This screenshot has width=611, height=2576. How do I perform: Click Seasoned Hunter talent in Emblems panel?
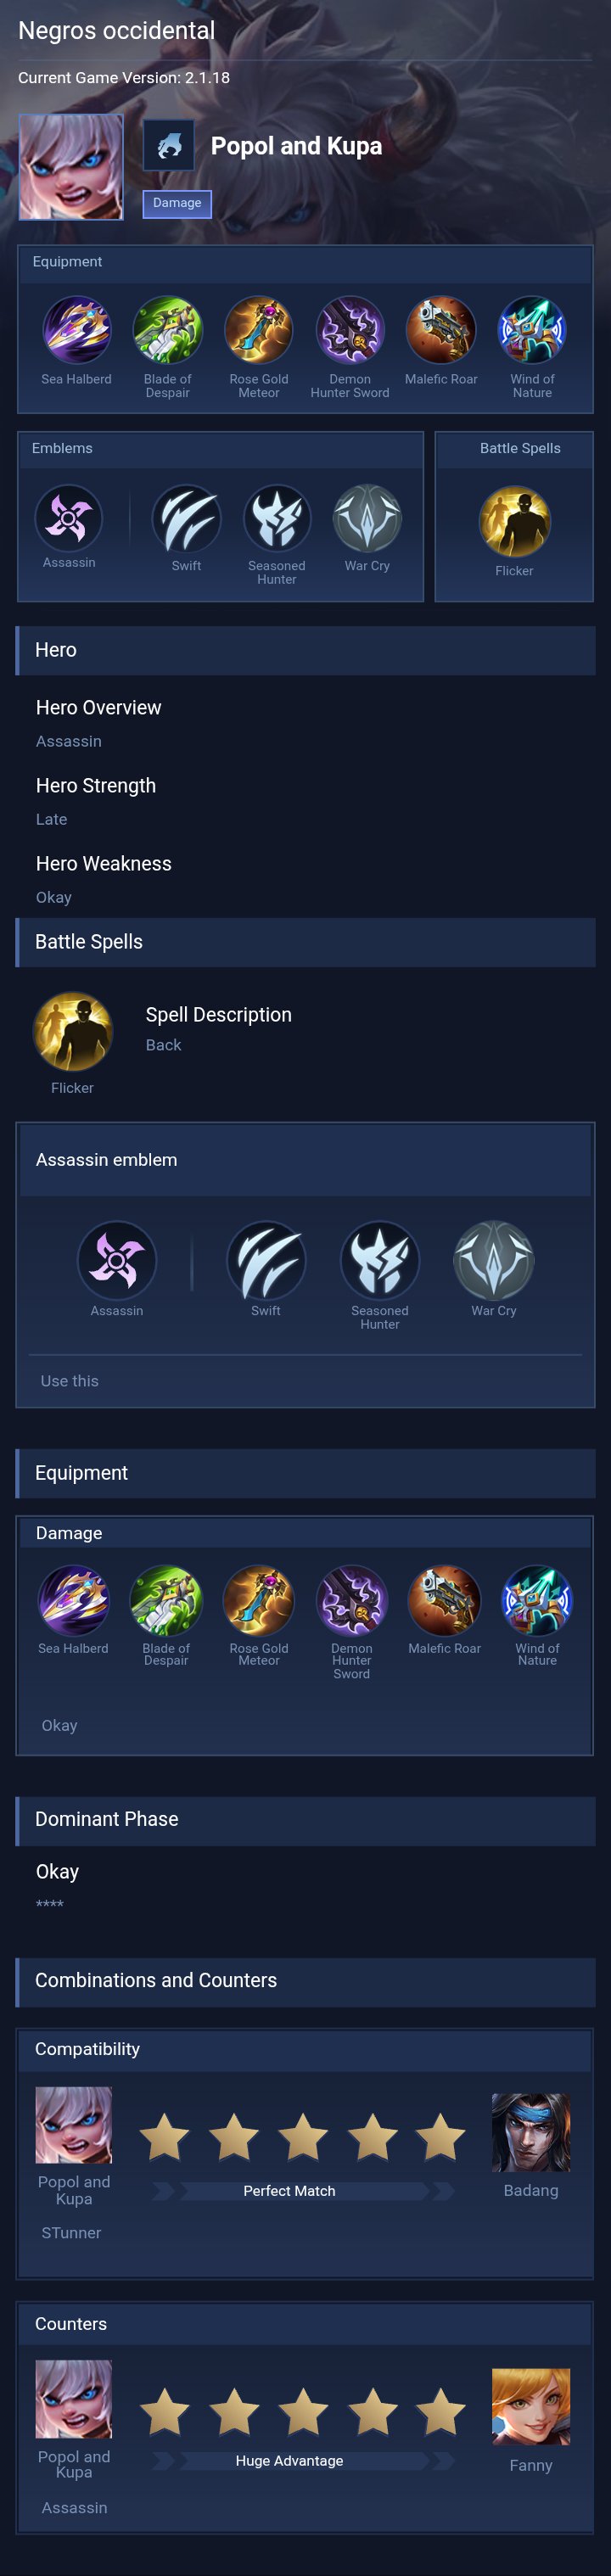coord(277,519)
